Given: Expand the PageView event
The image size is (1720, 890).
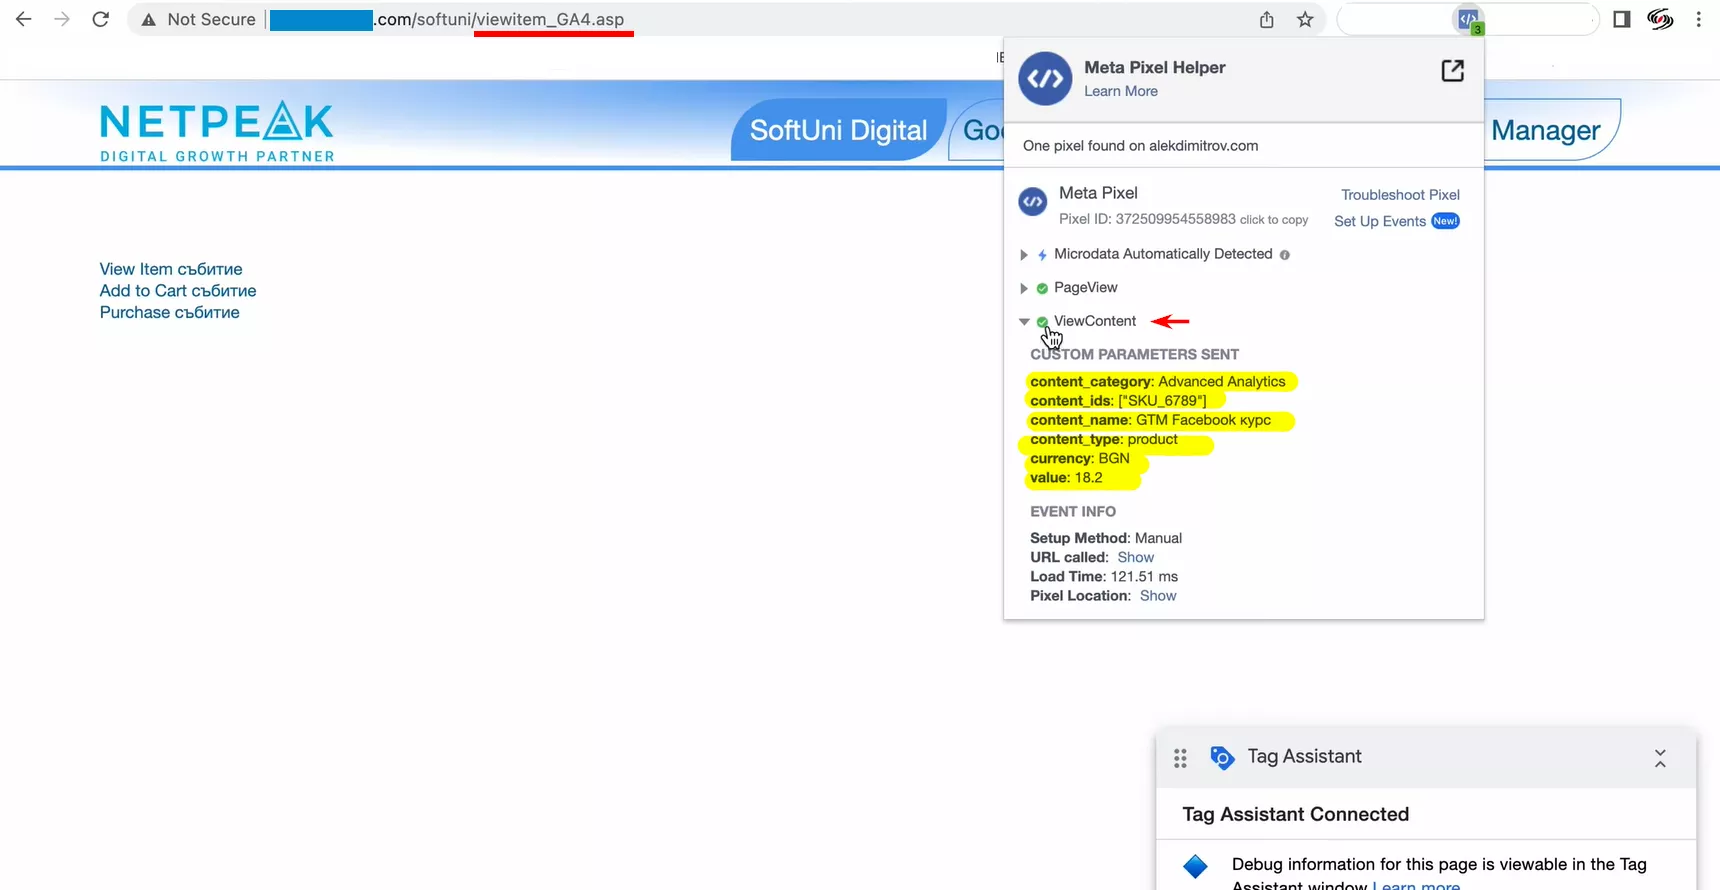Looking at the screenshot, I should (x=1023, y=288).
